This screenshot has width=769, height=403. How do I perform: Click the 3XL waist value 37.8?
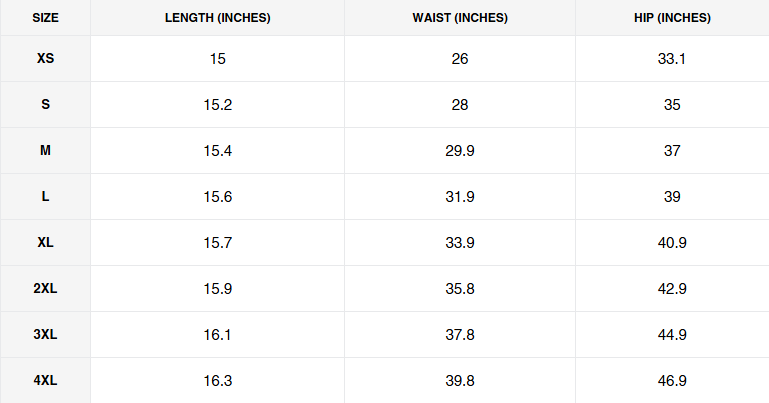tap(460, 335)
